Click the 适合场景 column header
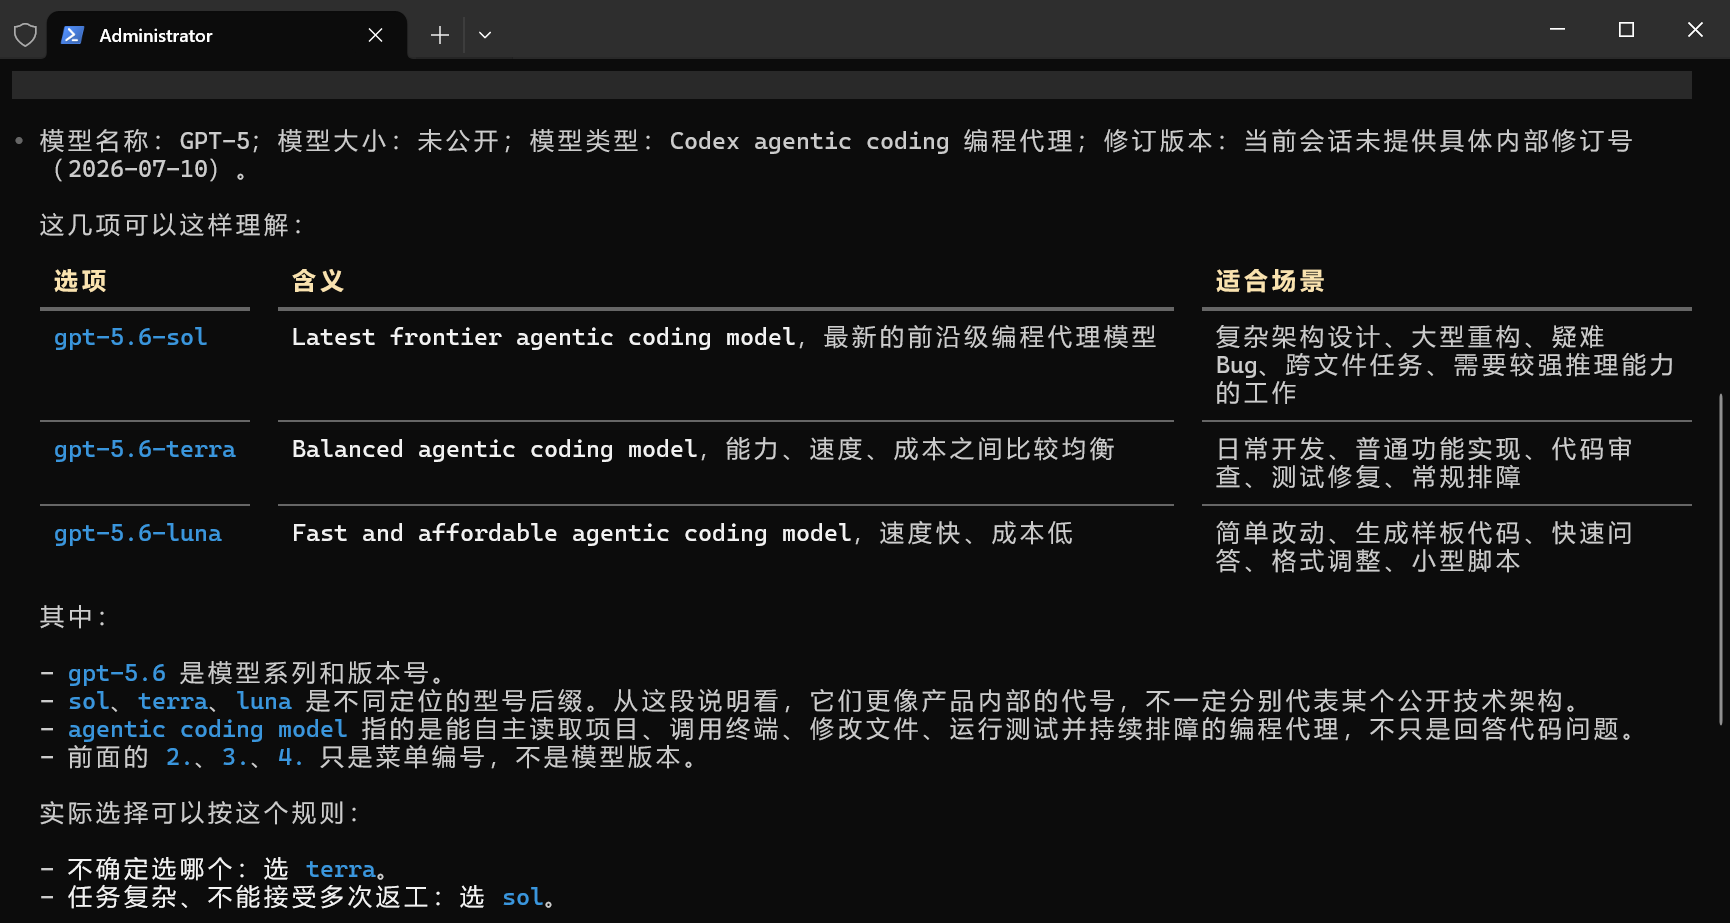 (x=1270, y=281)
